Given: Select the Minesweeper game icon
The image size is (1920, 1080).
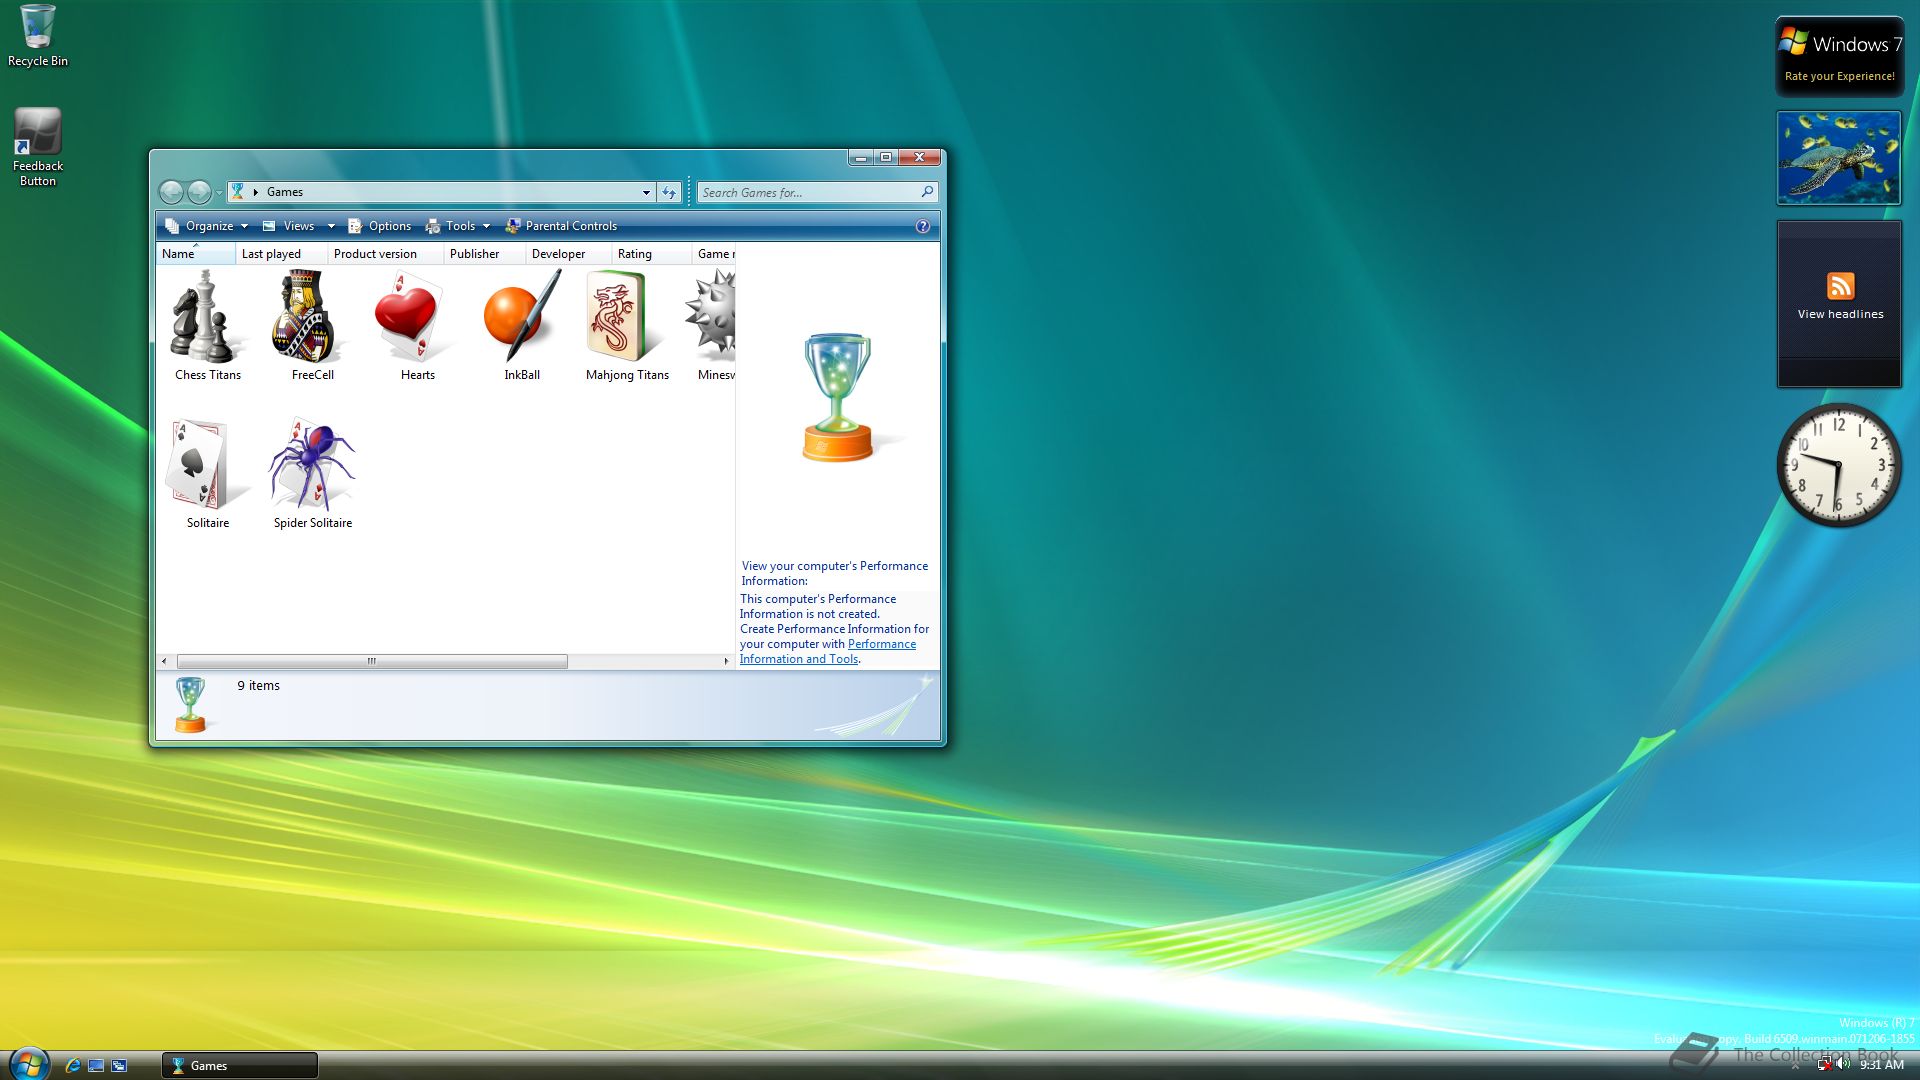Looking at the screenshot, I should (712, 325).
